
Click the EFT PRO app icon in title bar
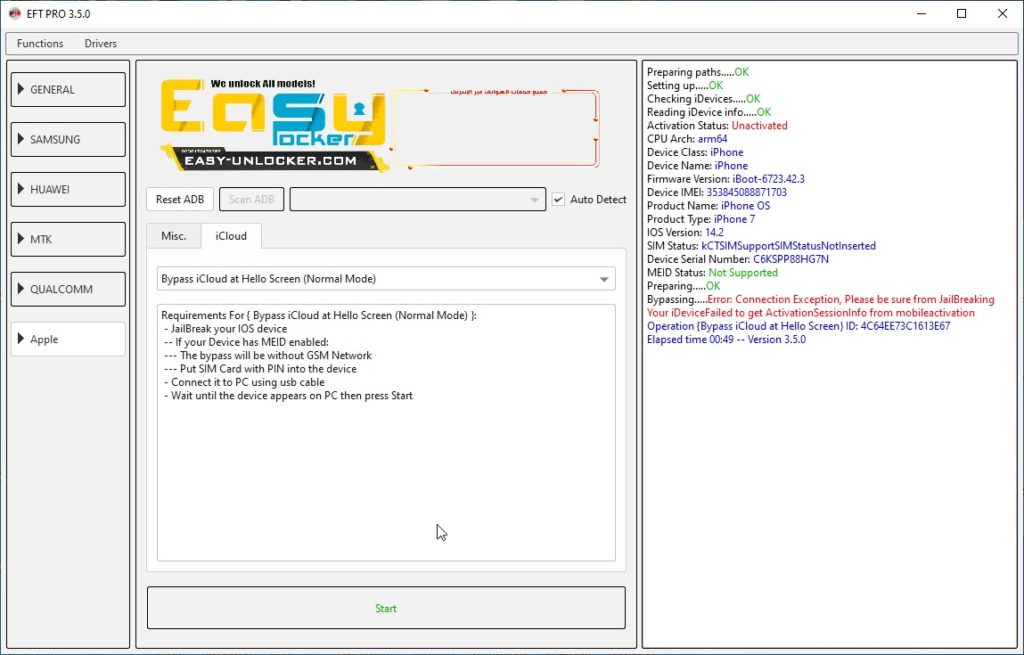point(15,14)
